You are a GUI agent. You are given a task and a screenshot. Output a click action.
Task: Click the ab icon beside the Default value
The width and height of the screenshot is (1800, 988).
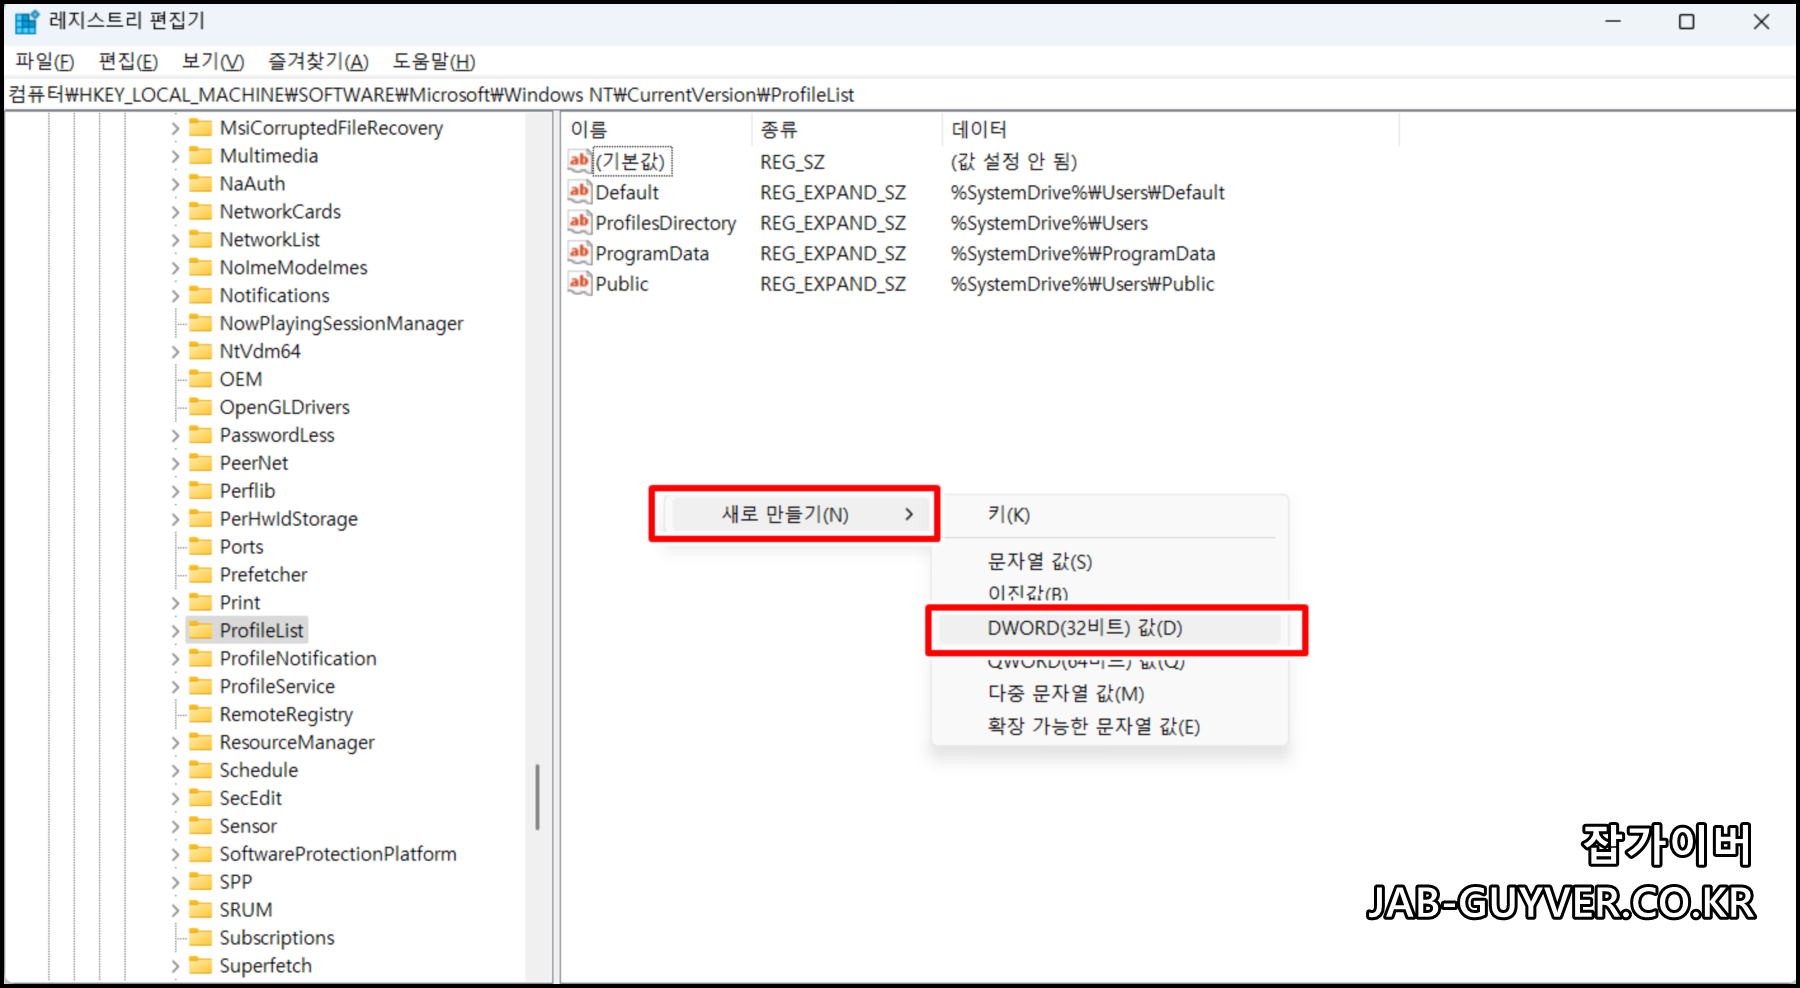click(578, 192)
